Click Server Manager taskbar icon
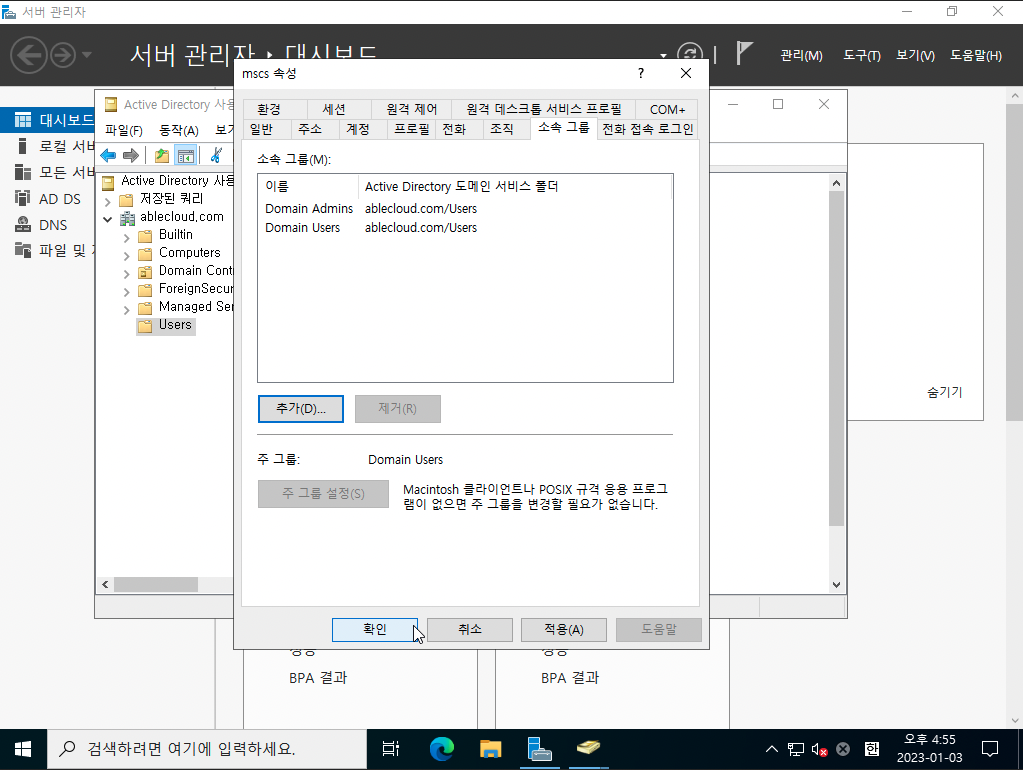Screen dimensions: 1023x770 pyautogui.click(x=540, y=749)
